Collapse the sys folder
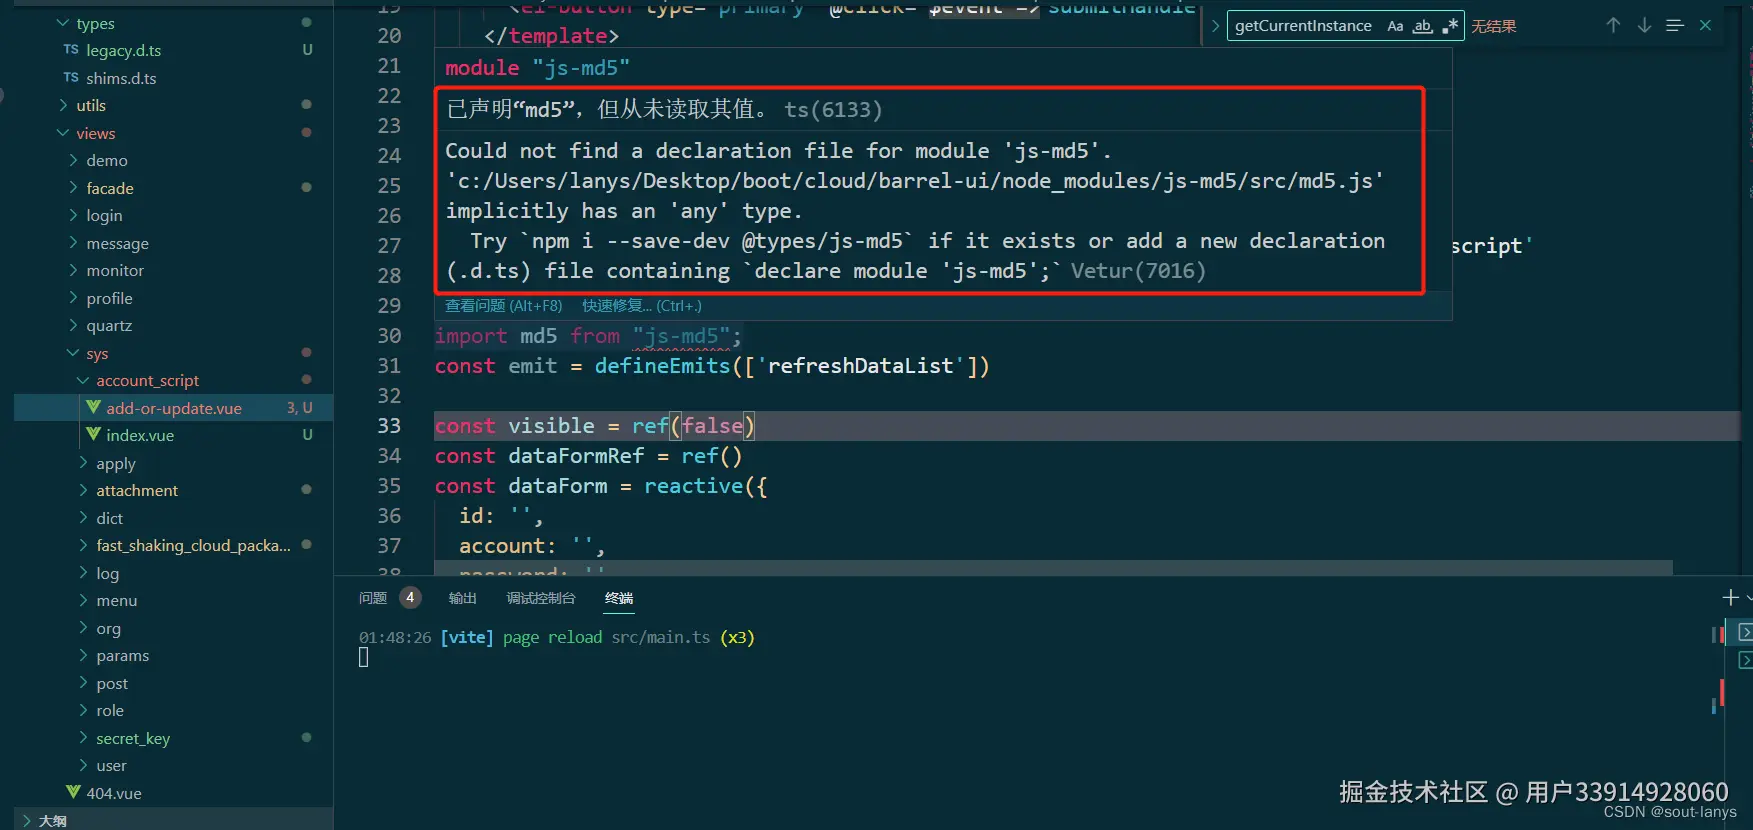The height and width of the screenshot is (830, 1753). point(97,353)
